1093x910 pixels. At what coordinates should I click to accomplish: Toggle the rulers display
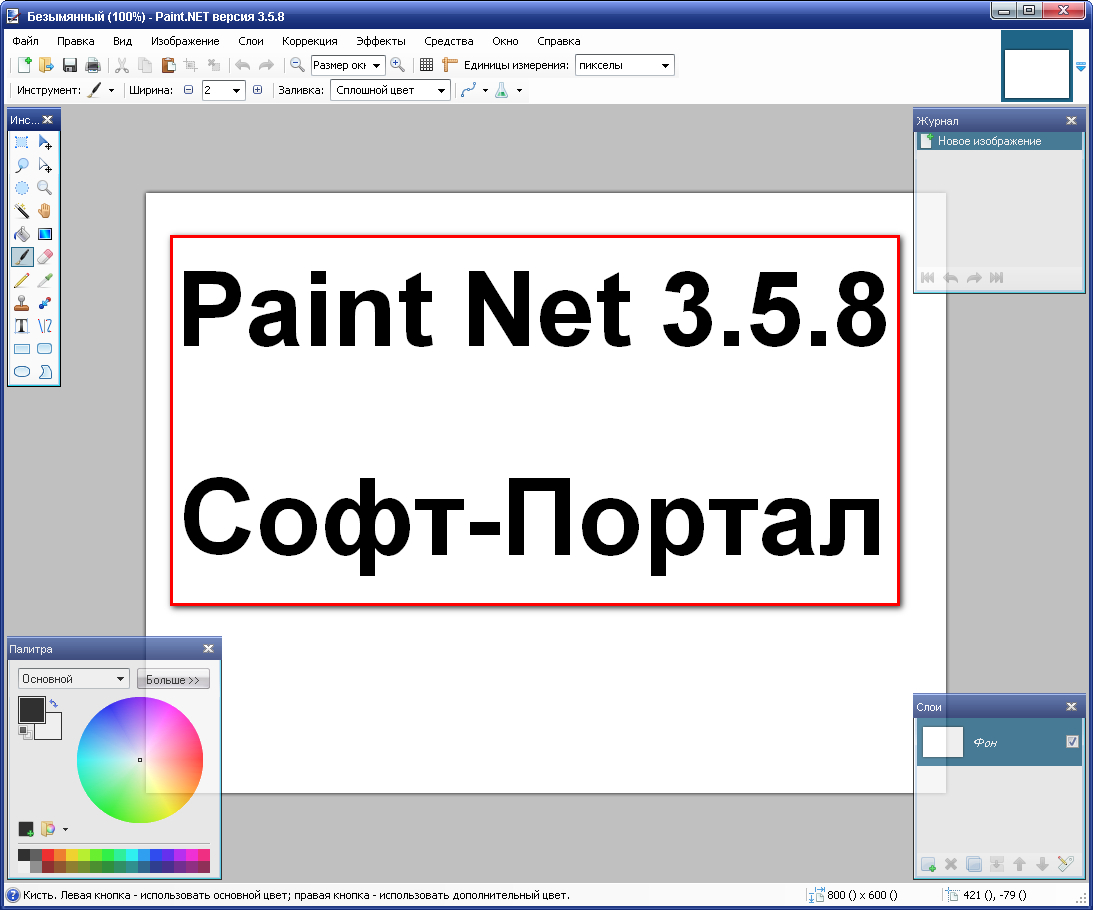[450, 65]
